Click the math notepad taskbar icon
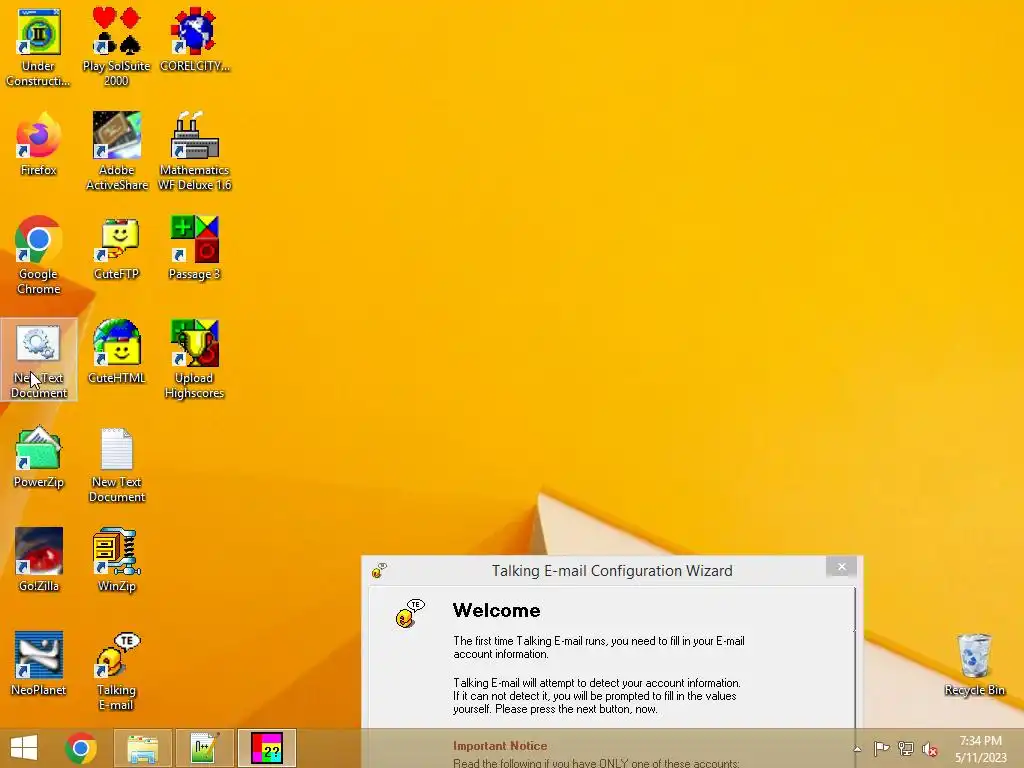Screen dimensions: 1024x768 [x=204, y=748]
